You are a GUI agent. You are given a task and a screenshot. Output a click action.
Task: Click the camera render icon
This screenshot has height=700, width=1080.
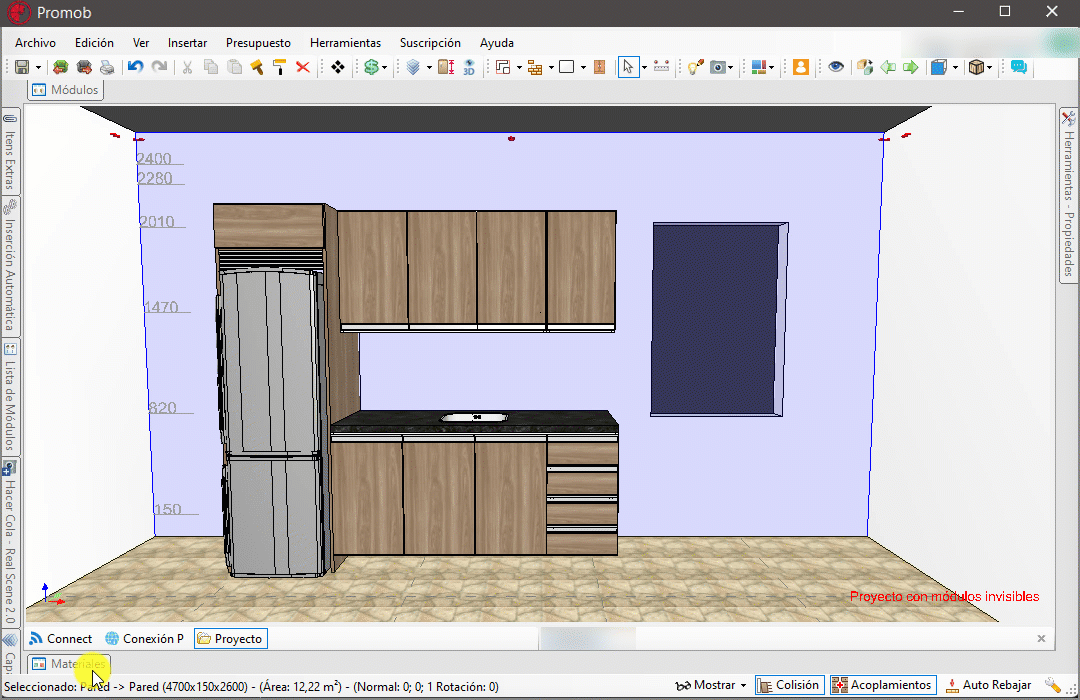(x=718, y=67)
